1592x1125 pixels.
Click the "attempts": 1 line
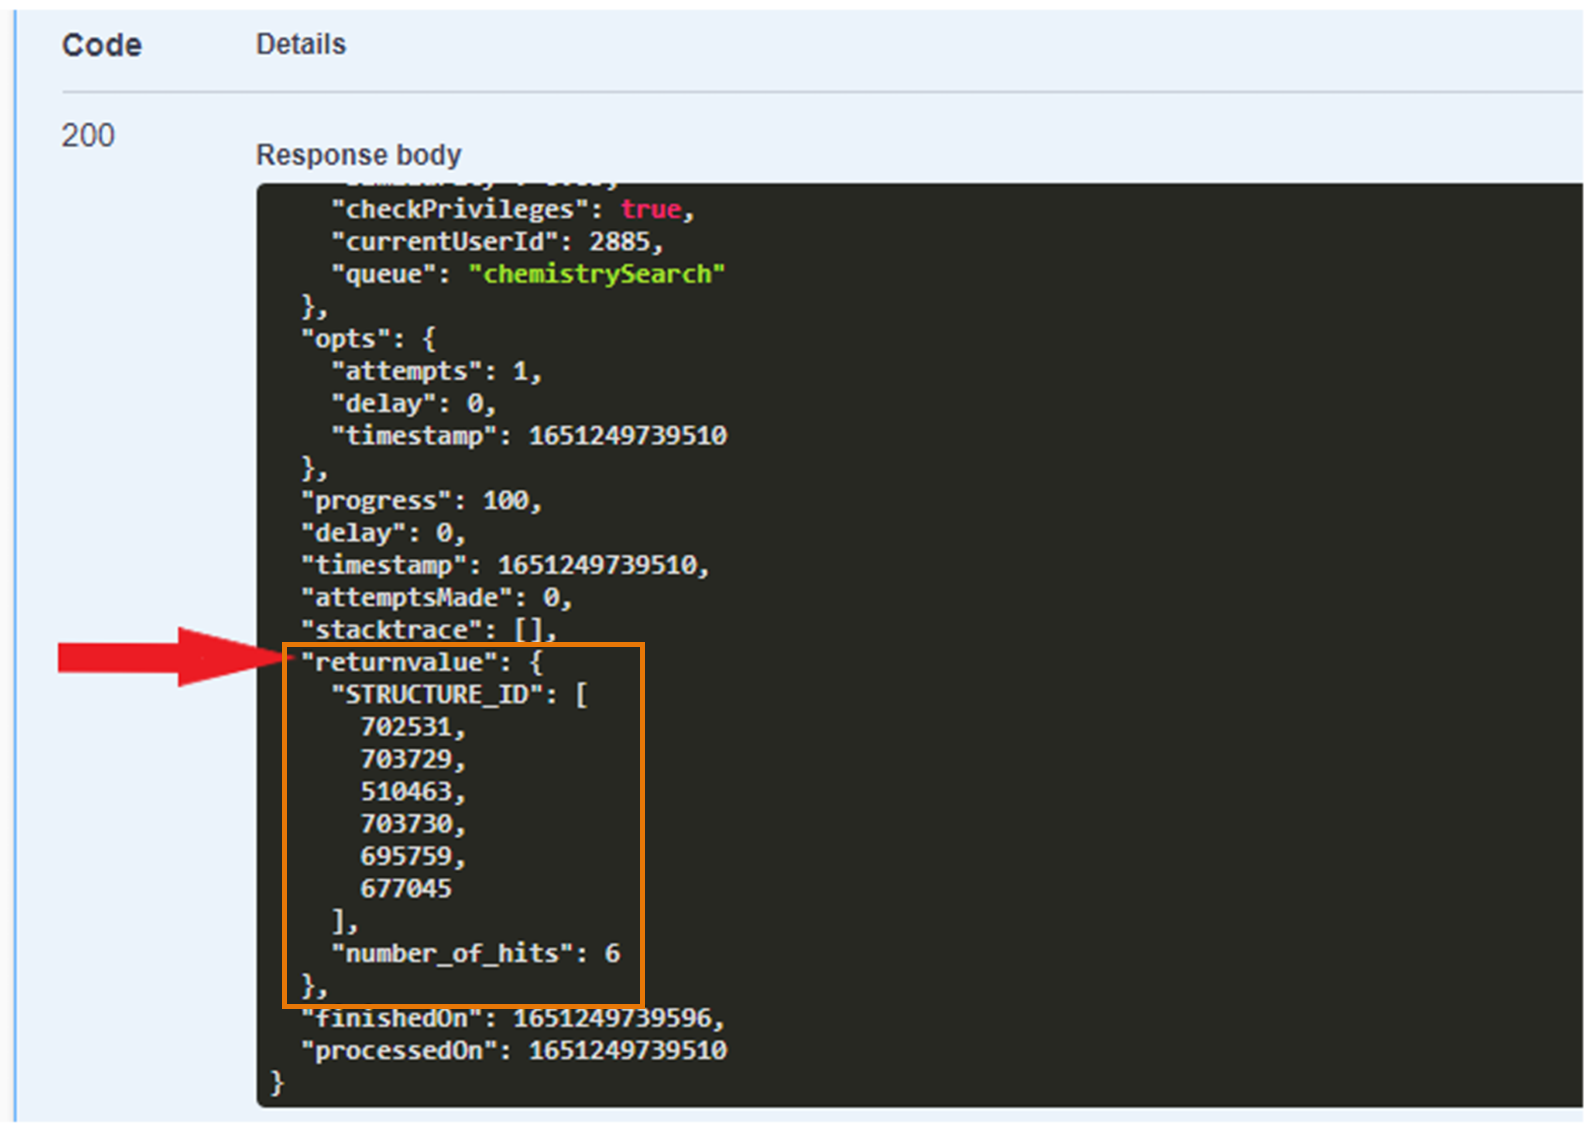point(437,371)
